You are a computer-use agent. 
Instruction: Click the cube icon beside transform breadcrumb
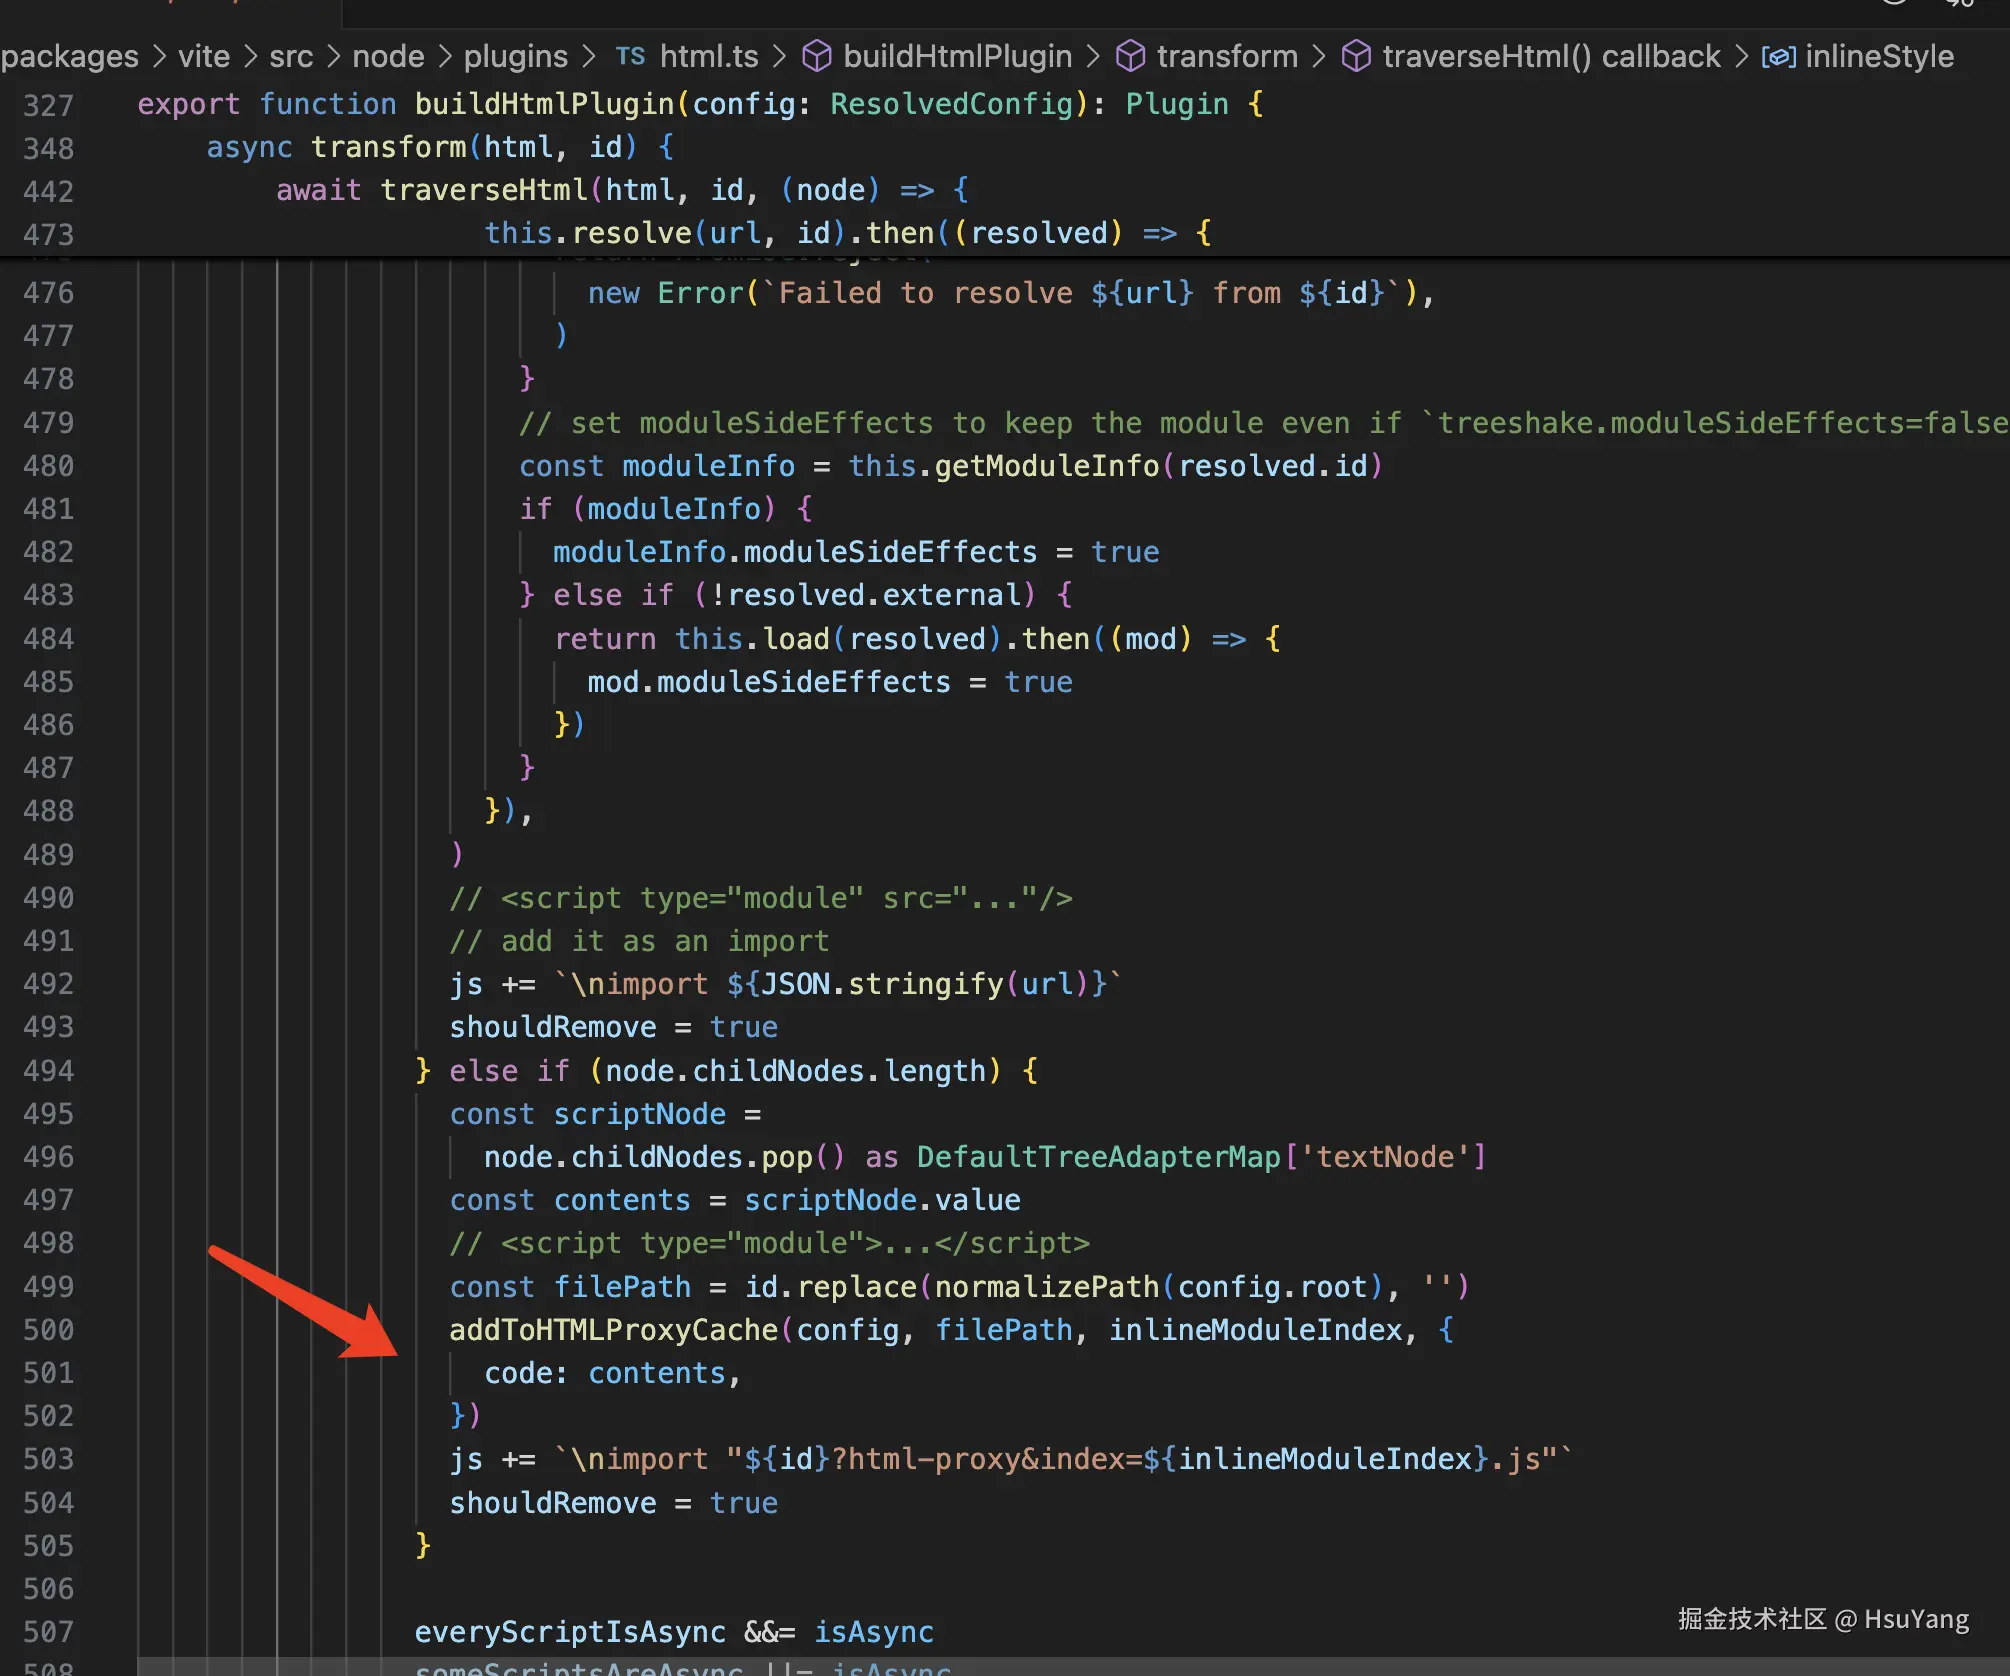[1130, 57]
